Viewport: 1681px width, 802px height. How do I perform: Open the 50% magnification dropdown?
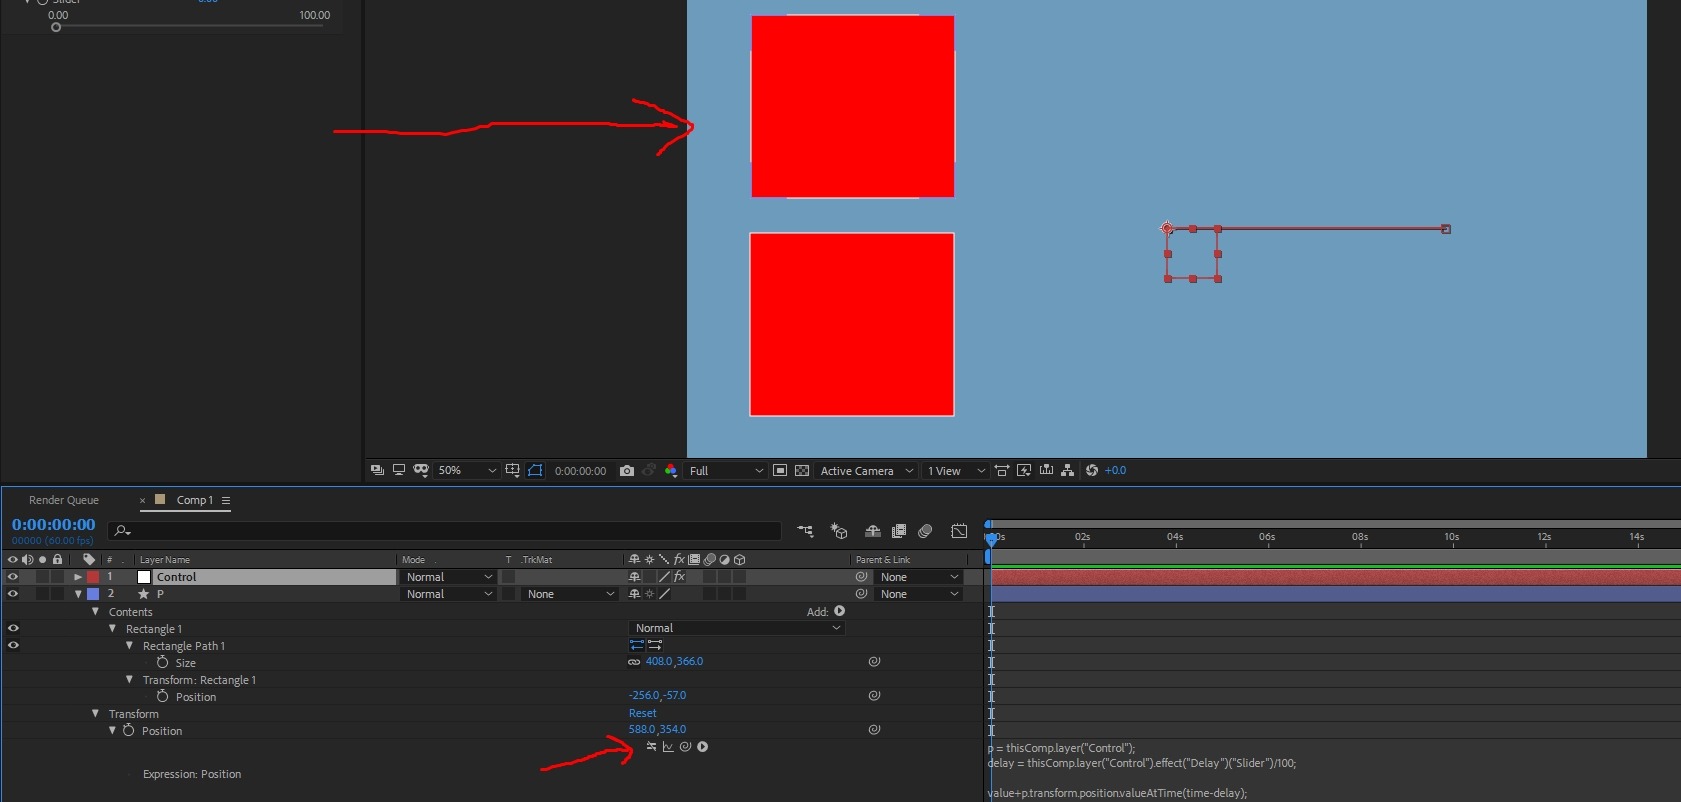[467, 470]
